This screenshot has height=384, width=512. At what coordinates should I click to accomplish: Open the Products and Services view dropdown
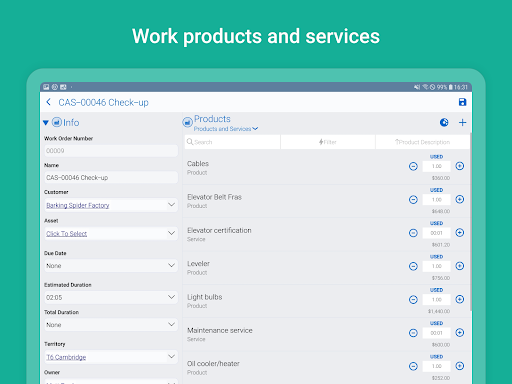tap(226, 129)
